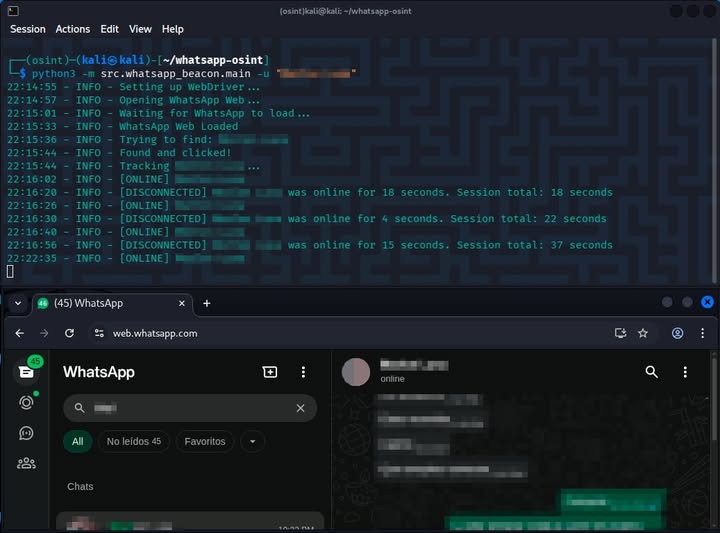Reload the WhatsApp Web page
This screenshot has height=533, width=720.
(69, 333)
